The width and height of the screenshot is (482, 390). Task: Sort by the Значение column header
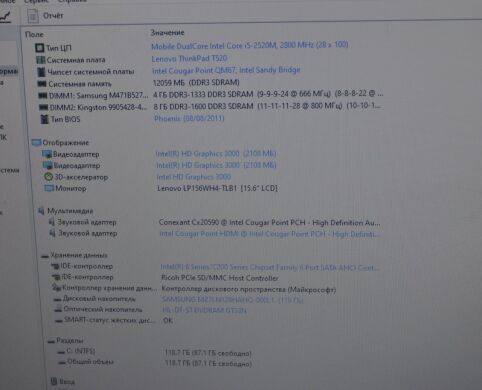point(167,33)
